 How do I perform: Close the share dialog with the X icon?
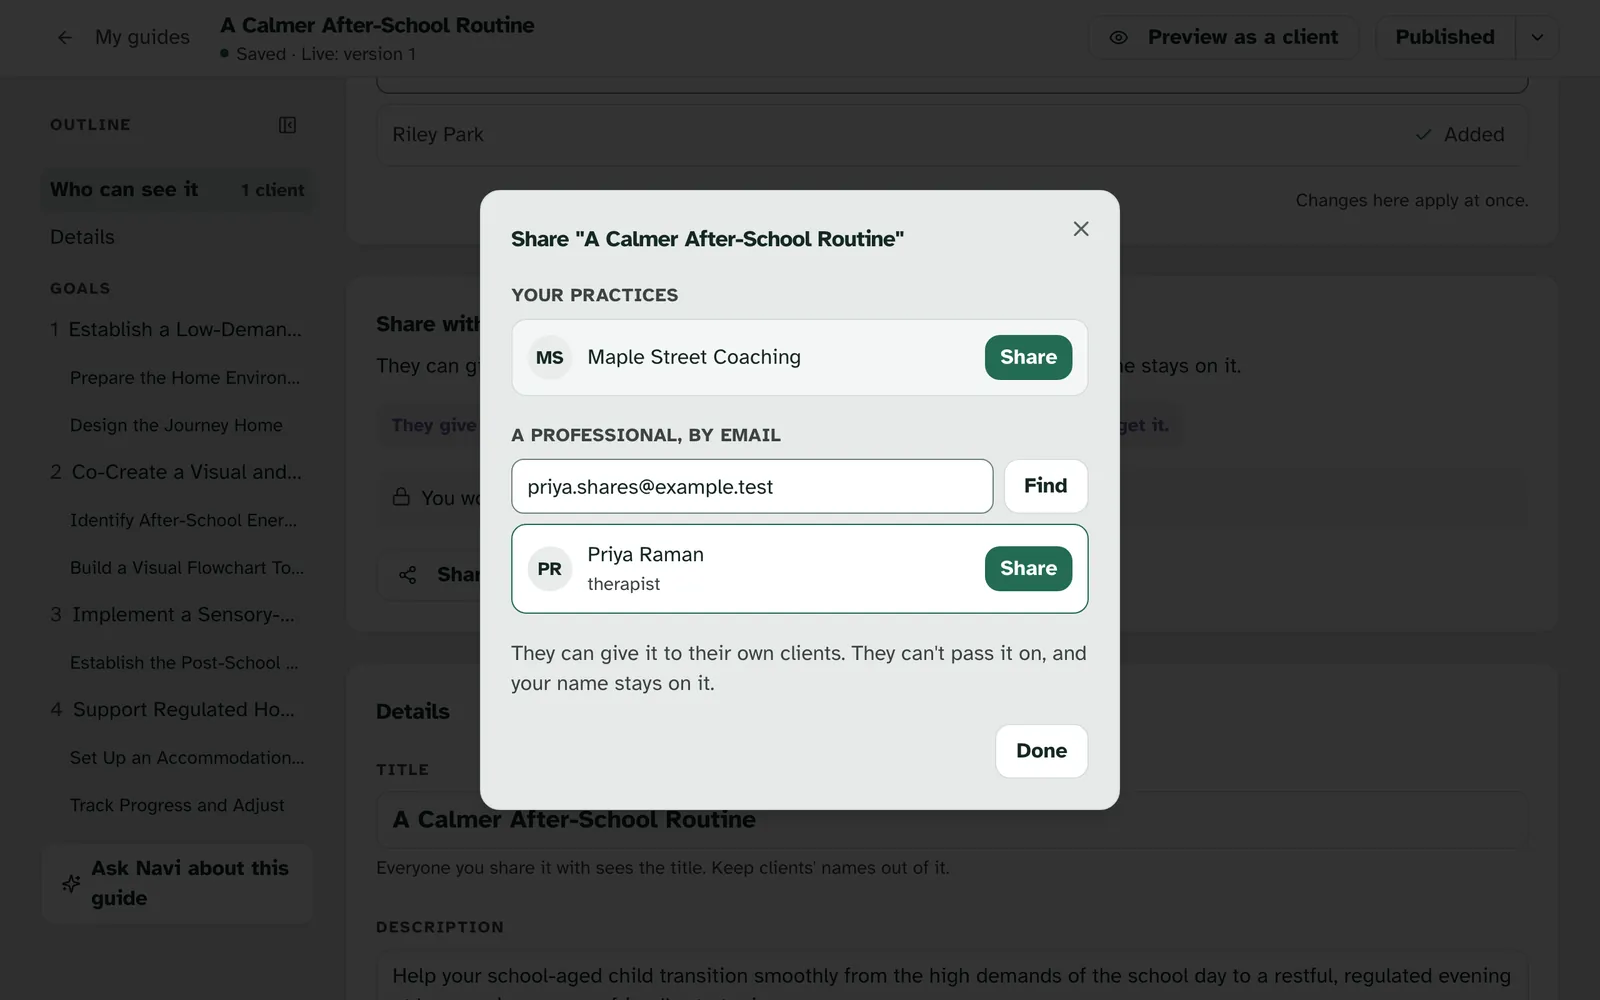1081,229
